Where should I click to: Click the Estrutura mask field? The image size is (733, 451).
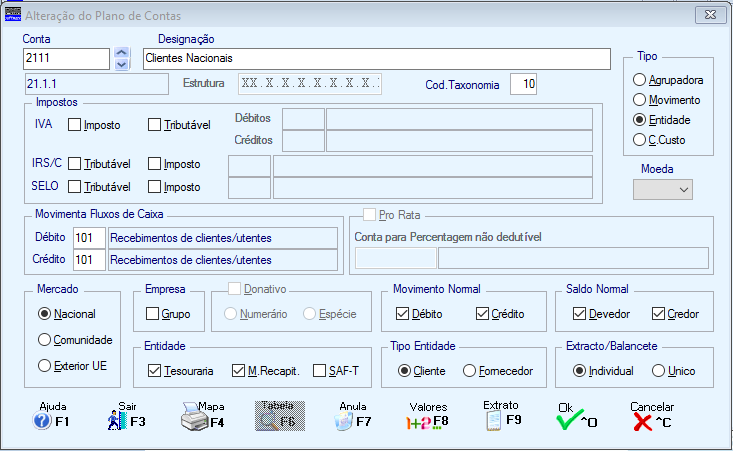click(310, 84)
